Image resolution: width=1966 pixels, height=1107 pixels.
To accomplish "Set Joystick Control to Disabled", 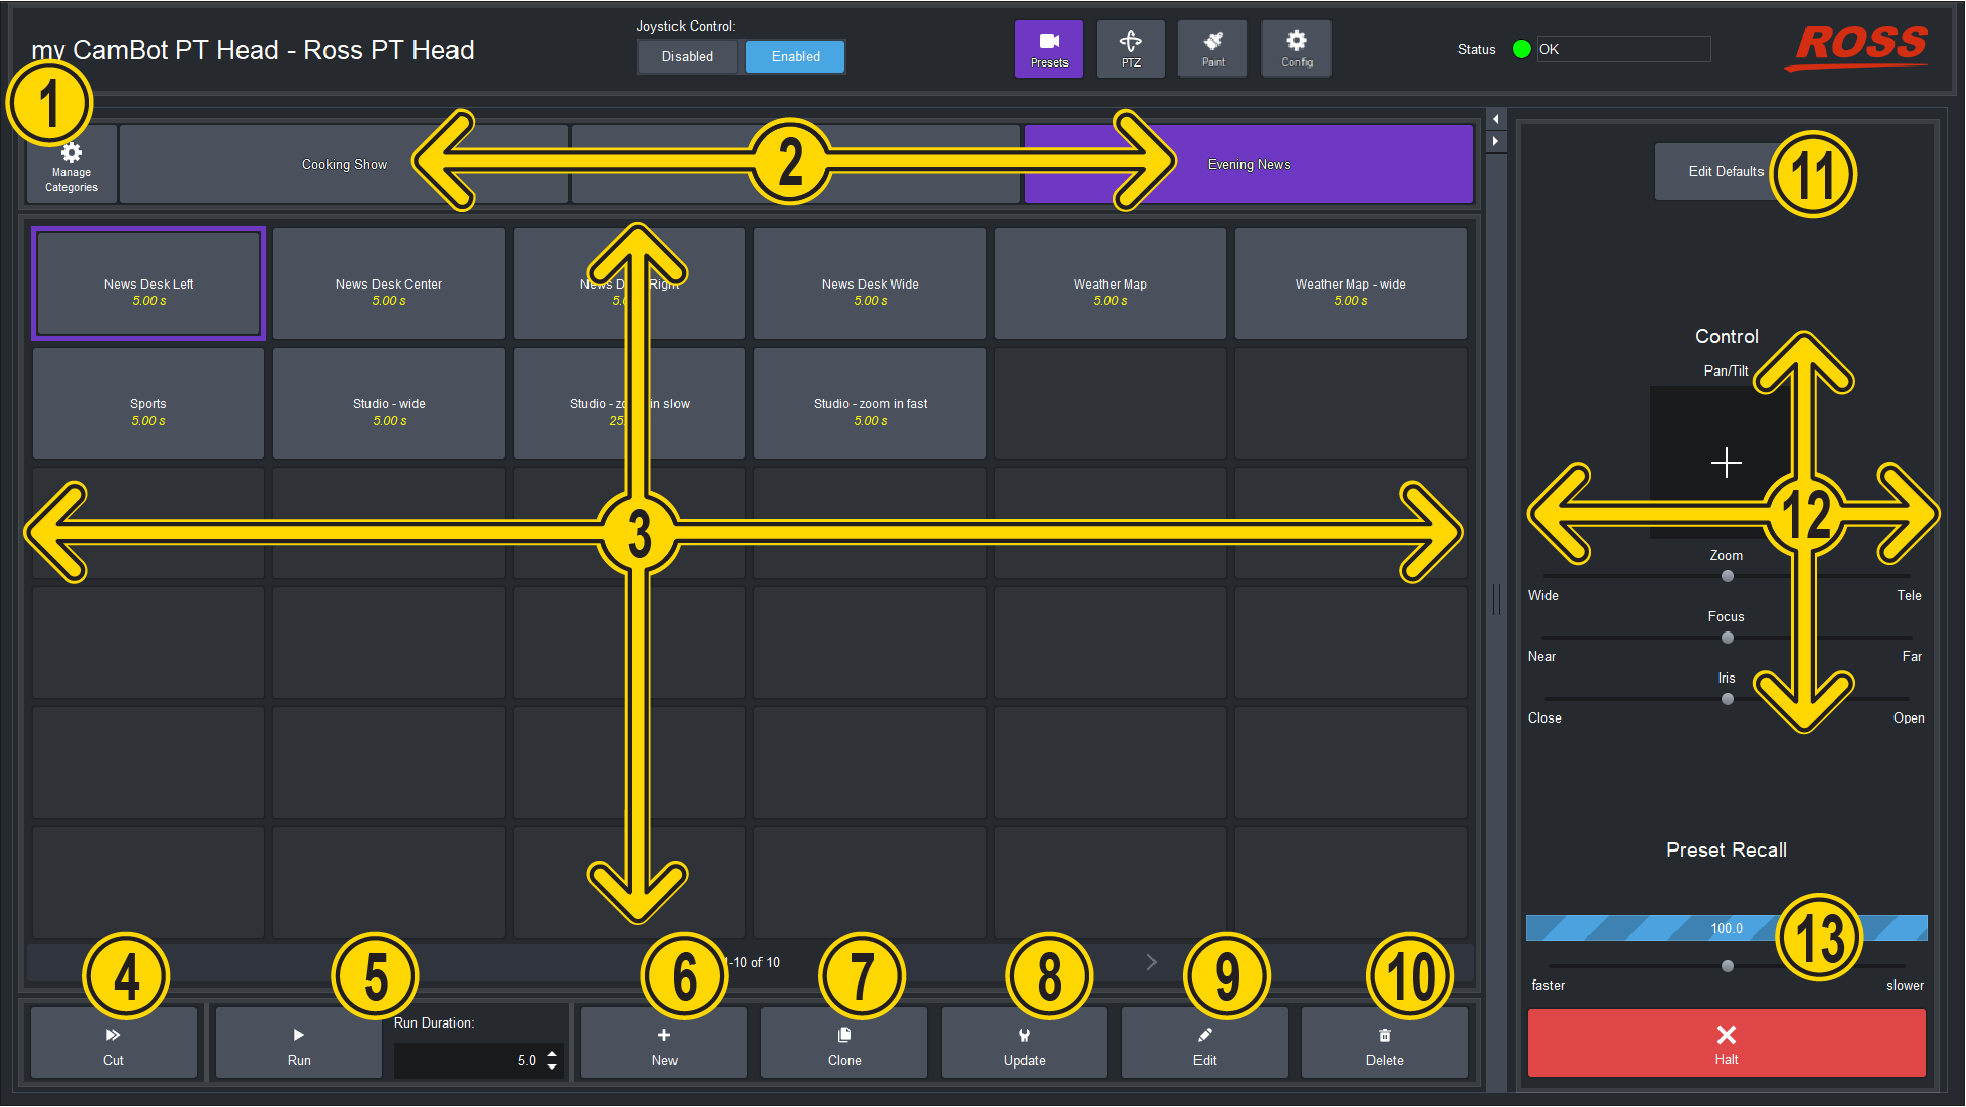I will (687, 56).
